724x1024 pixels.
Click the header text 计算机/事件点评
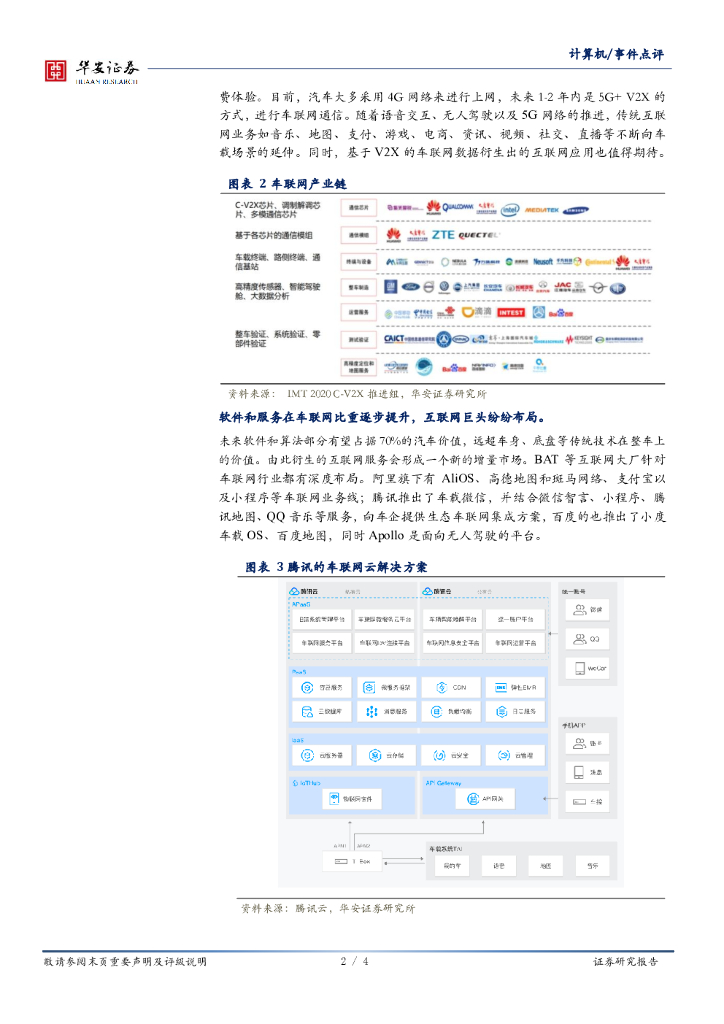tap(616, 54)
